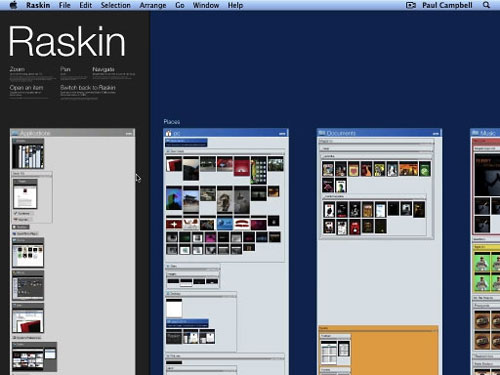Click the folder icon beside Music title

click(x=475, y=133)
